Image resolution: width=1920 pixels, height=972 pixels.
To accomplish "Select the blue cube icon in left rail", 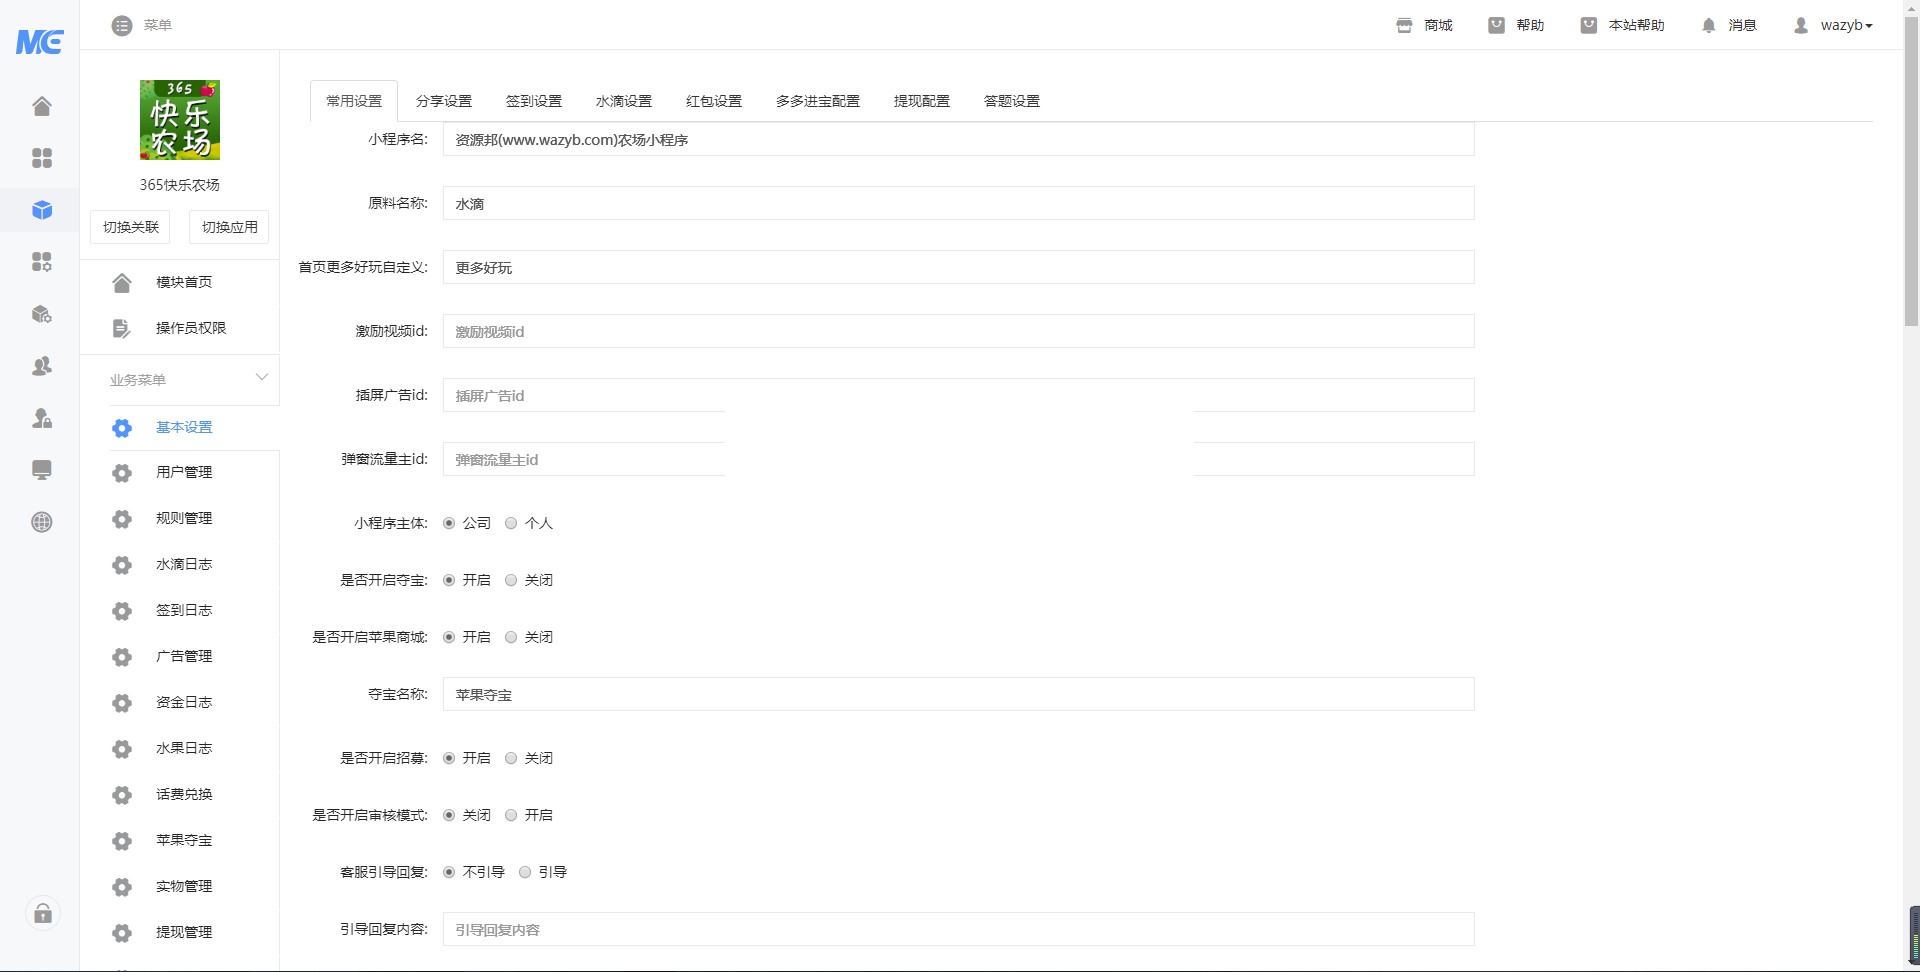I will (x=42, y=210).
